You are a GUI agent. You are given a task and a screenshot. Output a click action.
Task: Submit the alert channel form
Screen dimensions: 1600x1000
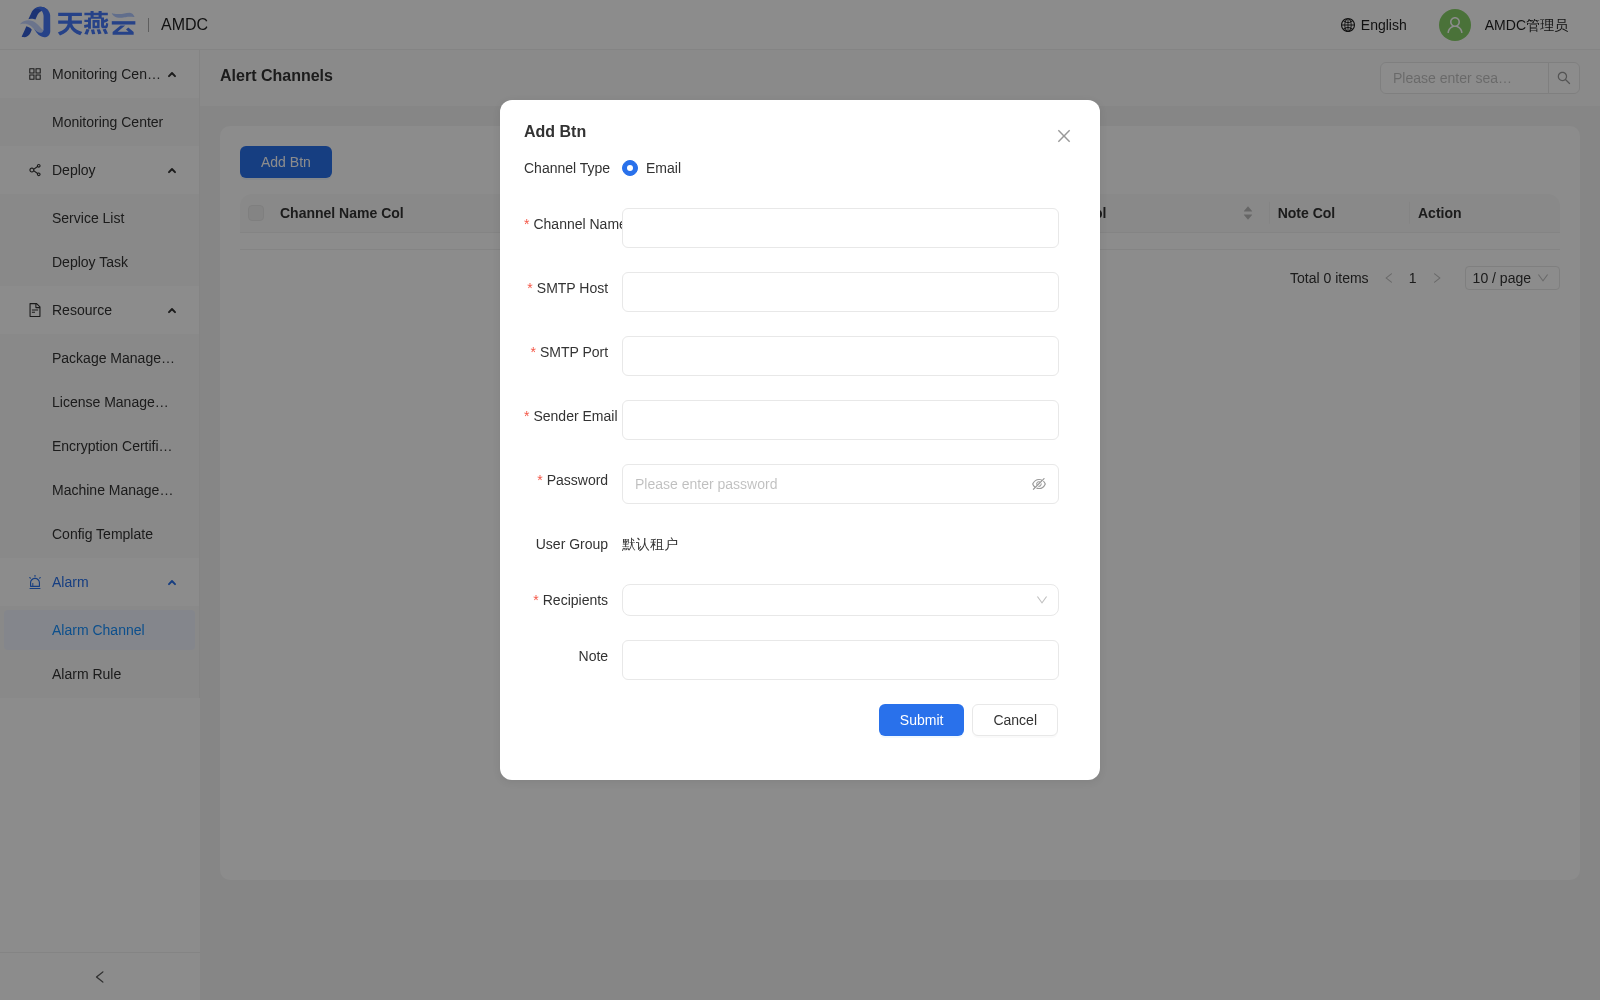[921, 720]
